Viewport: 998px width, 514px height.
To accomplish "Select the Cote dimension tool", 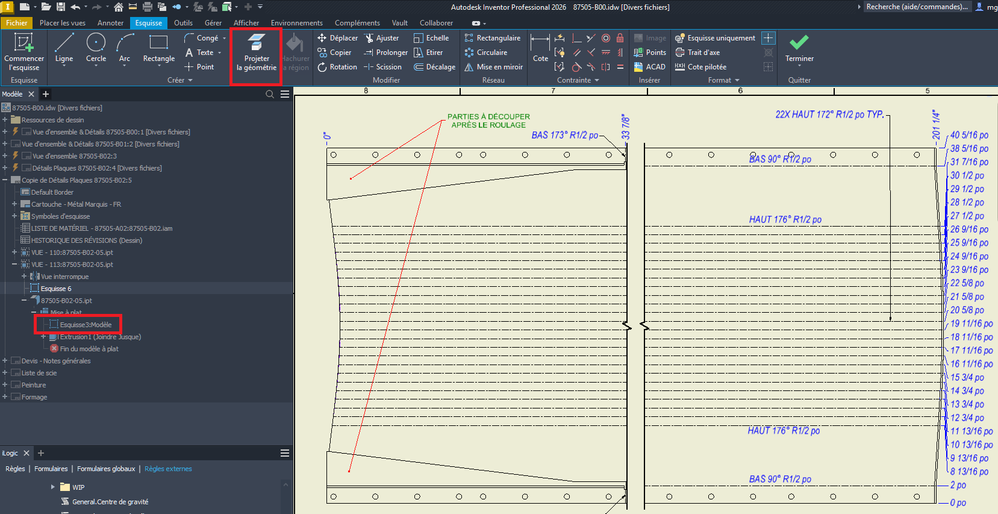I will (540, 48).
